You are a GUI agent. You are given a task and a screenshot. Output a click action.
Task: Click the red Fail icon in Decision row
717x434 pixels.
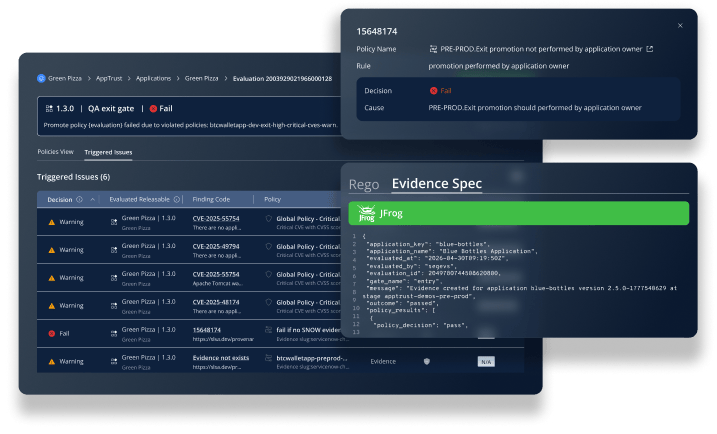click(x=433, y=91)
